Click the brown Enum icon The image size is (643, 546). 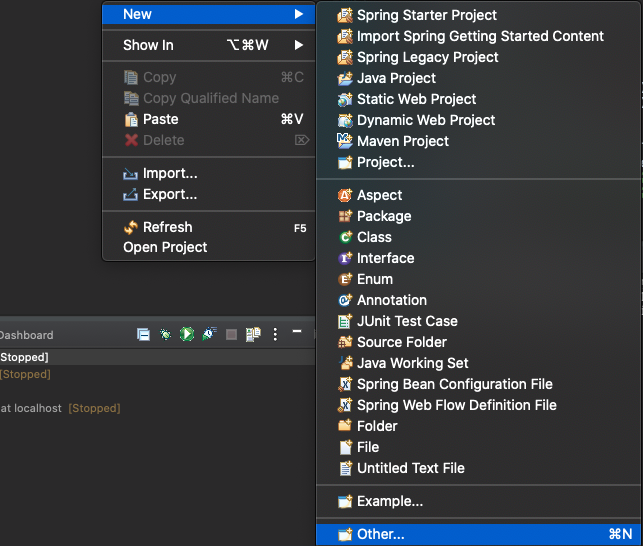pos(345,279)
